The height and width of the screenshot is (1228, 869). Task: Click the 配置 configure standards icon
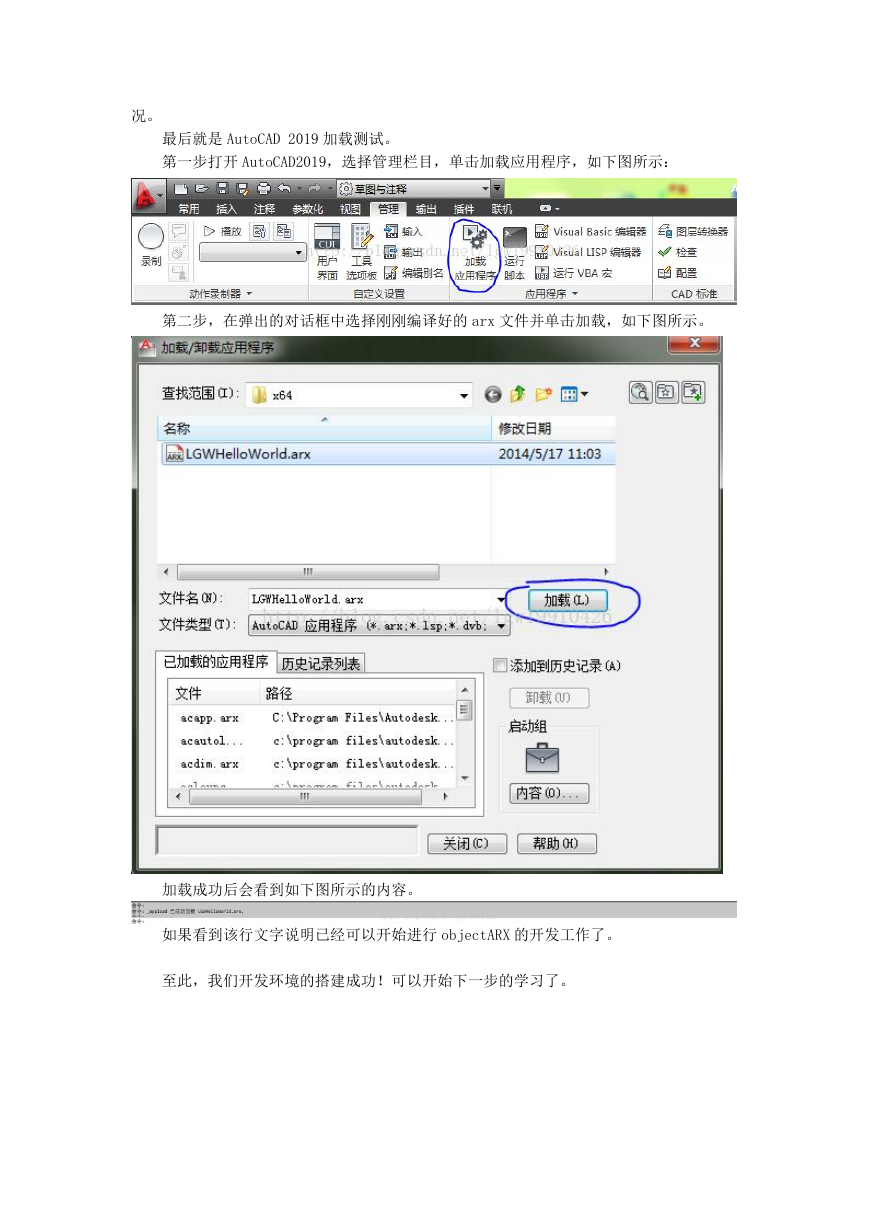(665, 272)
